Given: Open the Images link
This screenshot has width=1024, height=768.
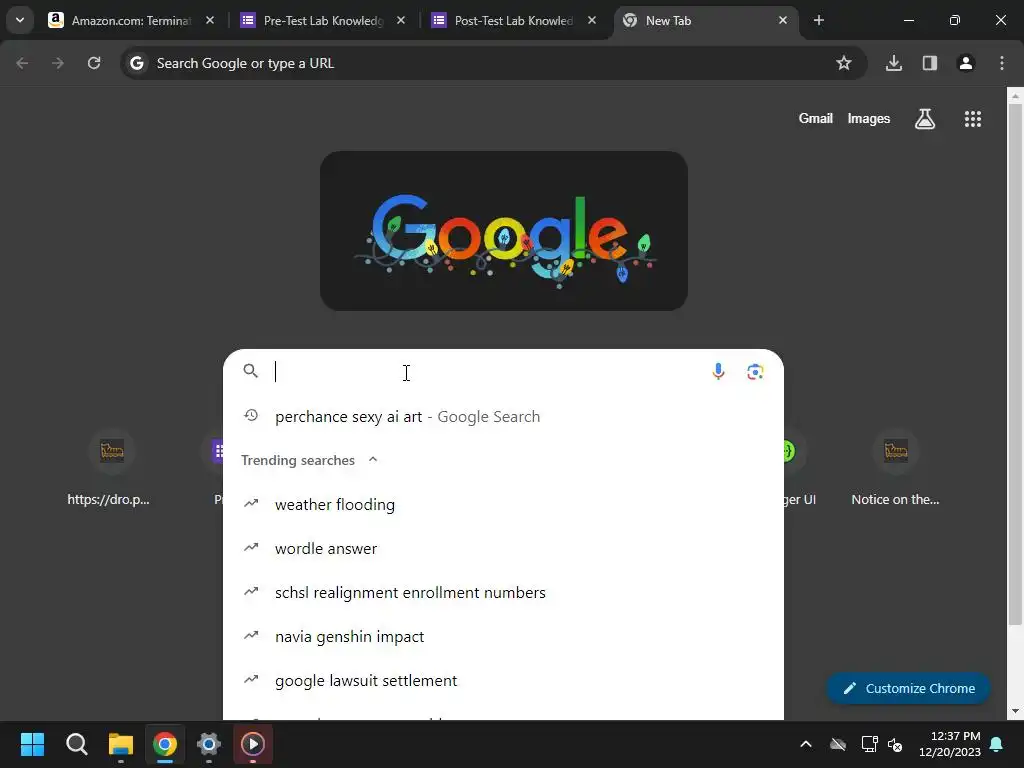Looking at the screenshot, I should coord(869,118).
